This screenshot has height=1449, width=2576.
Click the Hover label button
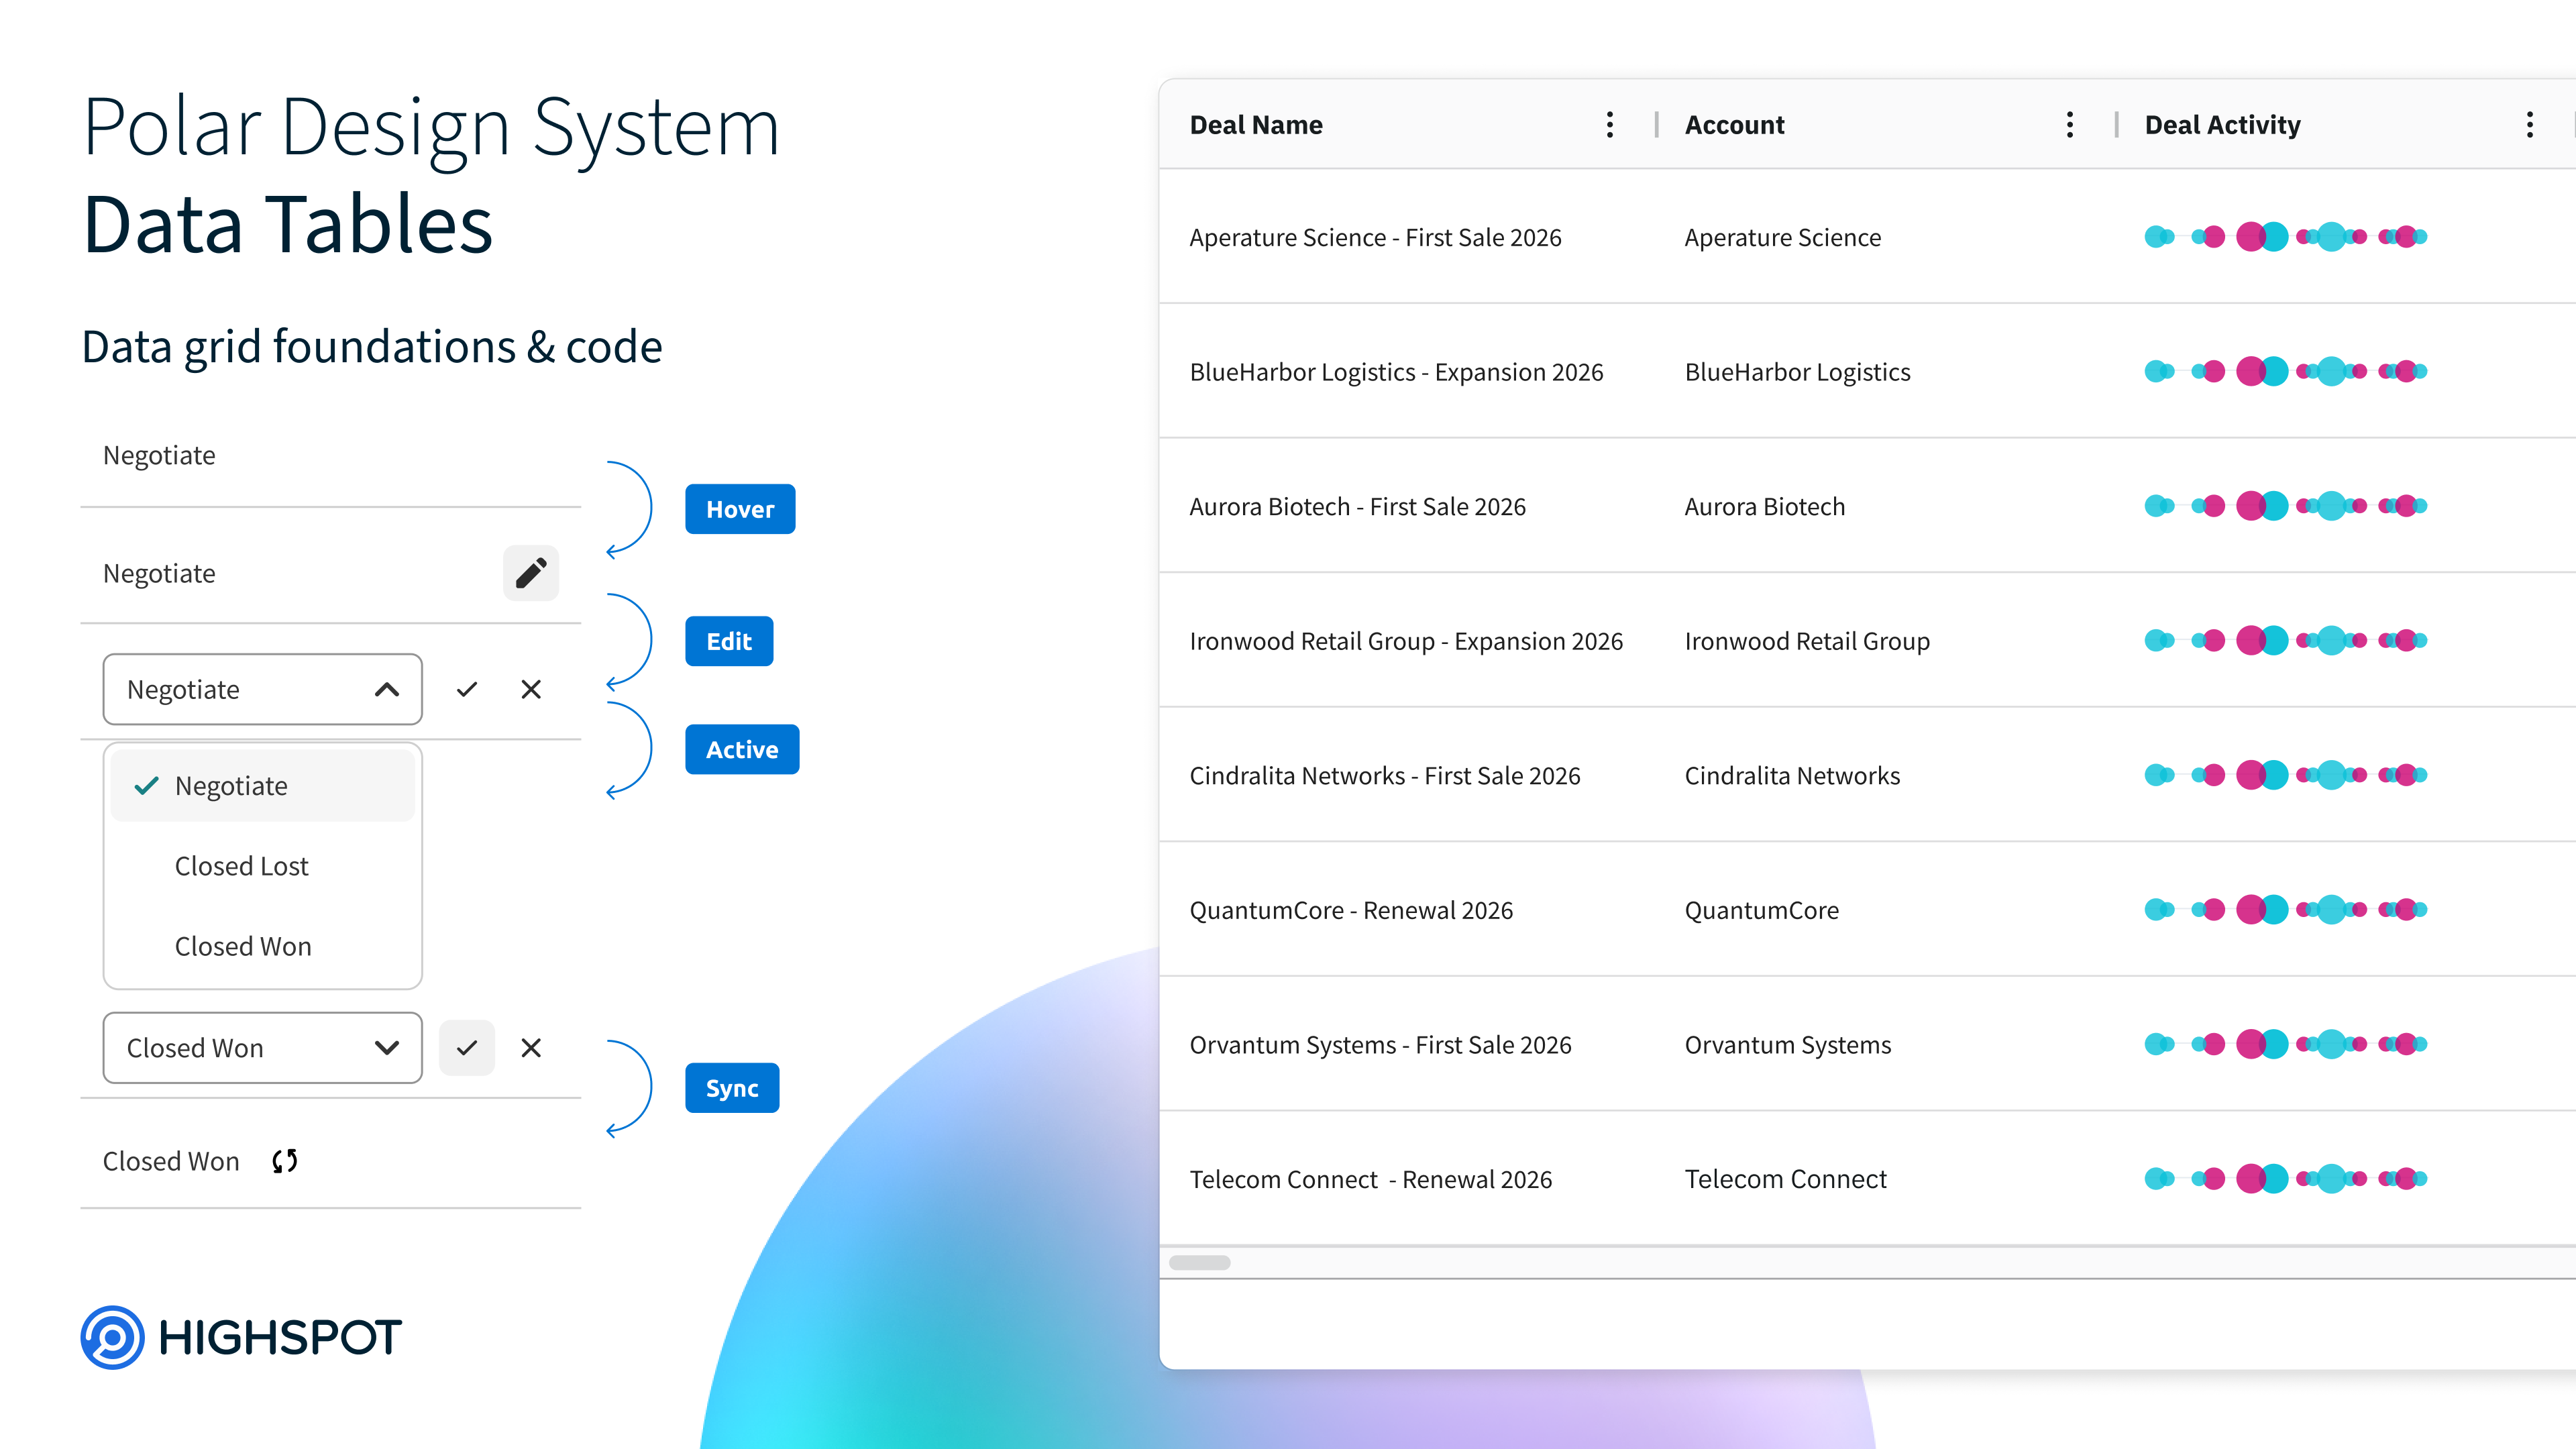point(740,509)
